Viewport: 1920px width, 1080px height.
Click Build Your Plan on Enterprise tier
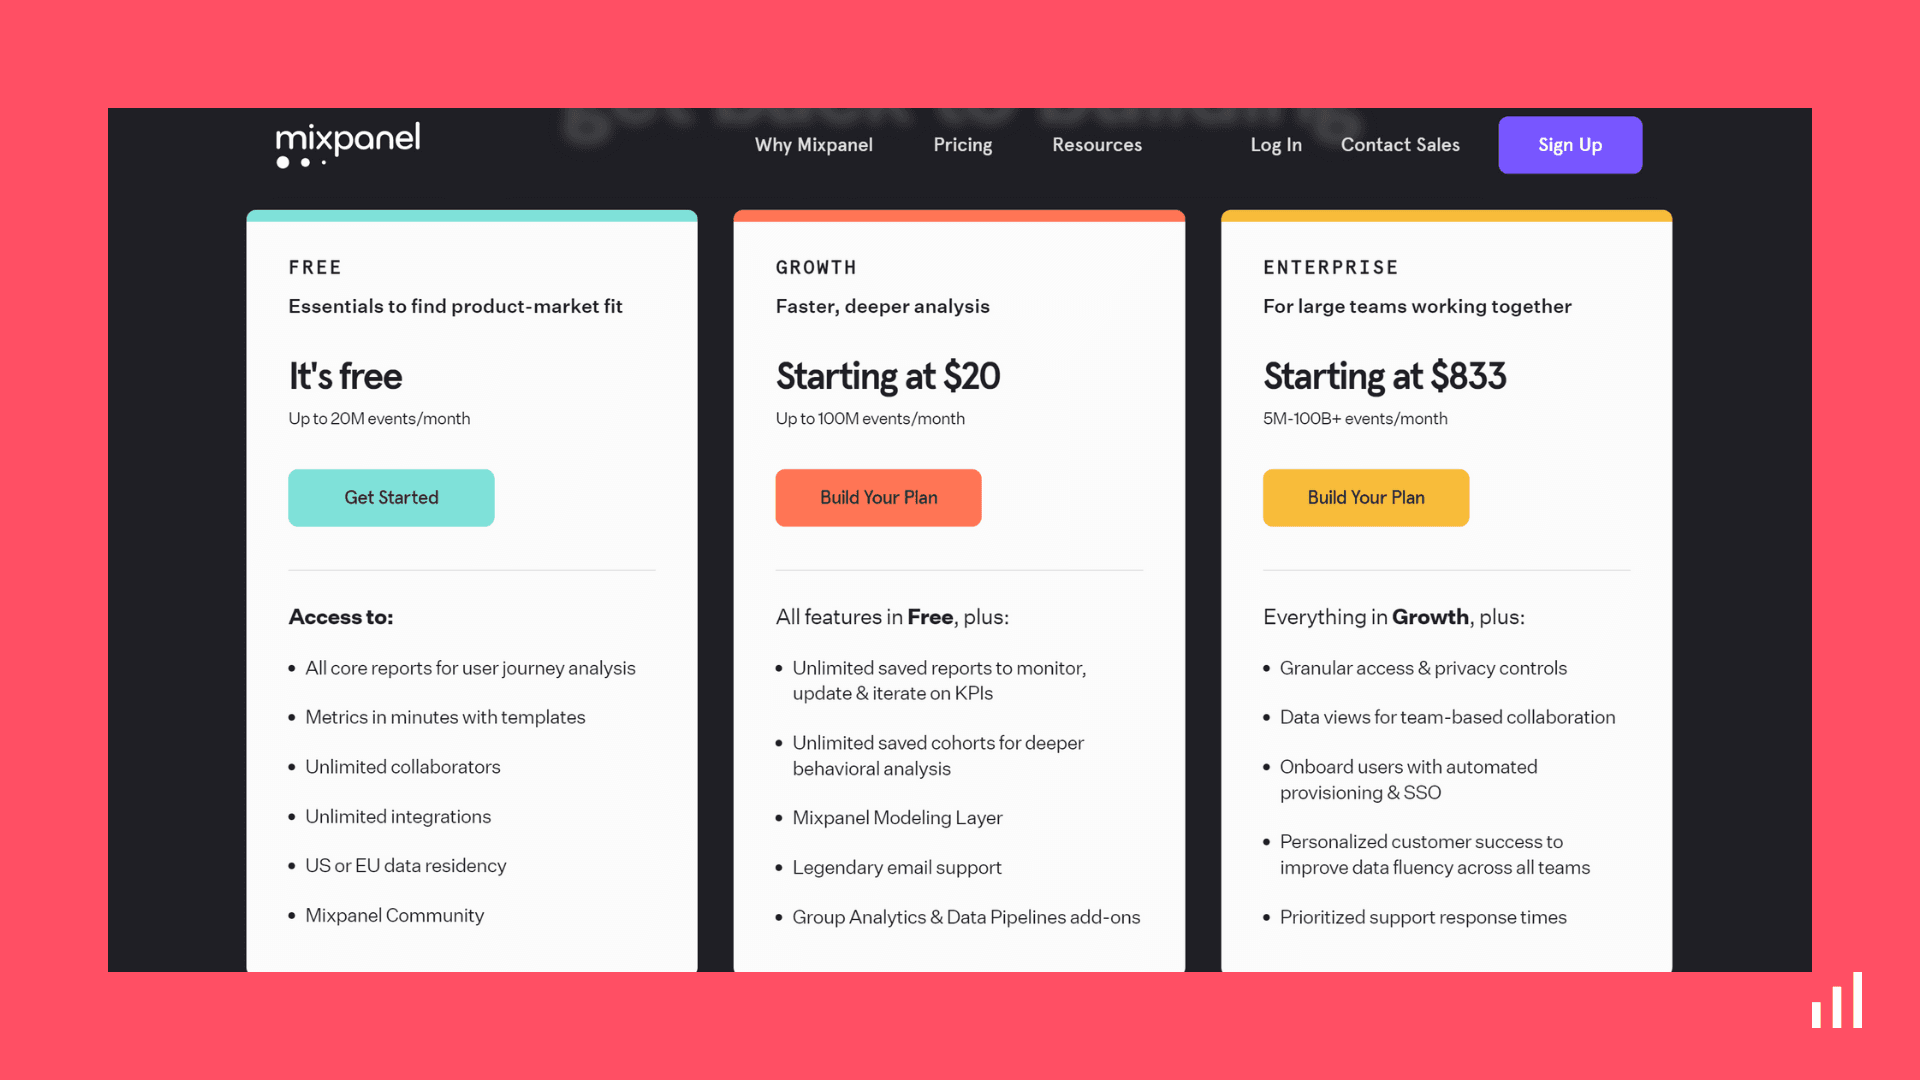pos(1365,497)
